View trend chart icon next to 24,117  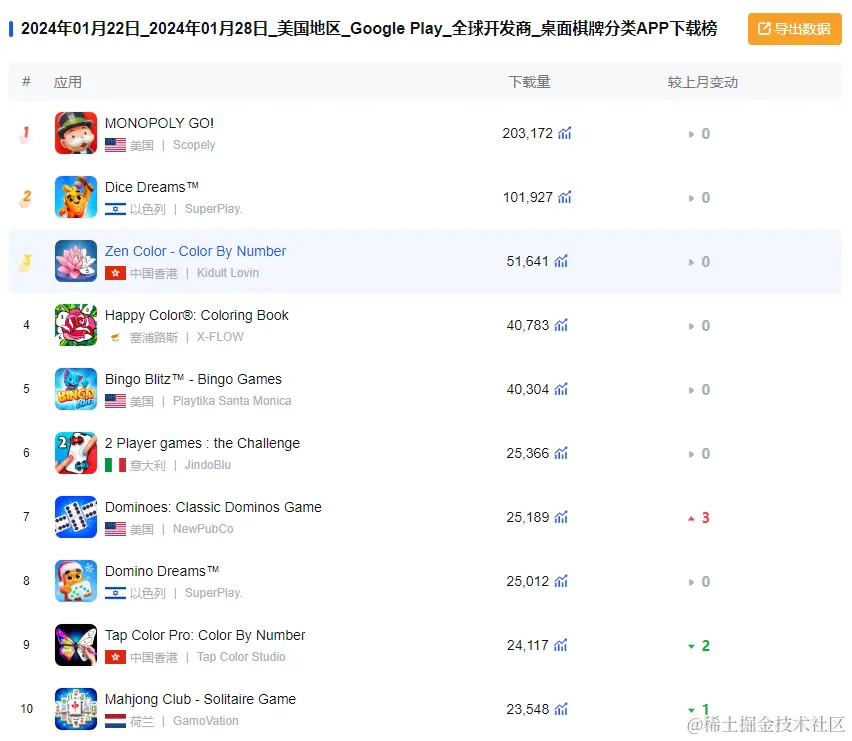pyautogui.click(x=561, y=645)
